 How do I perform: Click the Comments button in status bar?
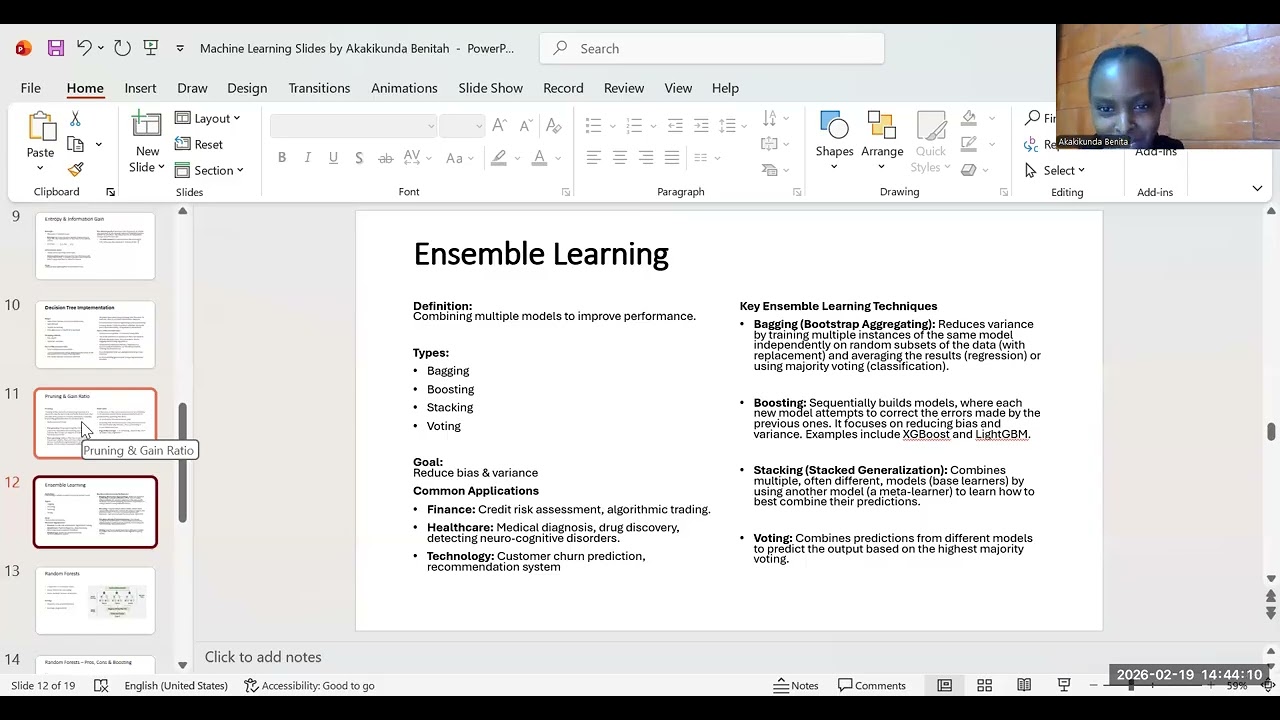click(x=872, y=685)
